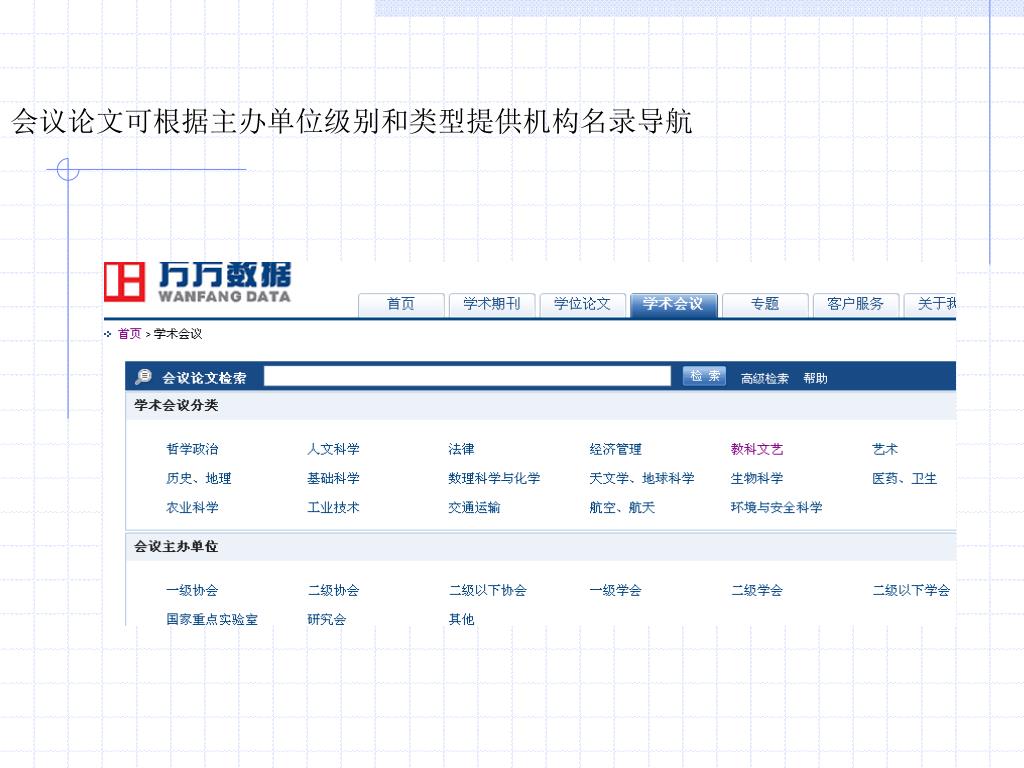Open the 帮助 help link

click(815, 378)
